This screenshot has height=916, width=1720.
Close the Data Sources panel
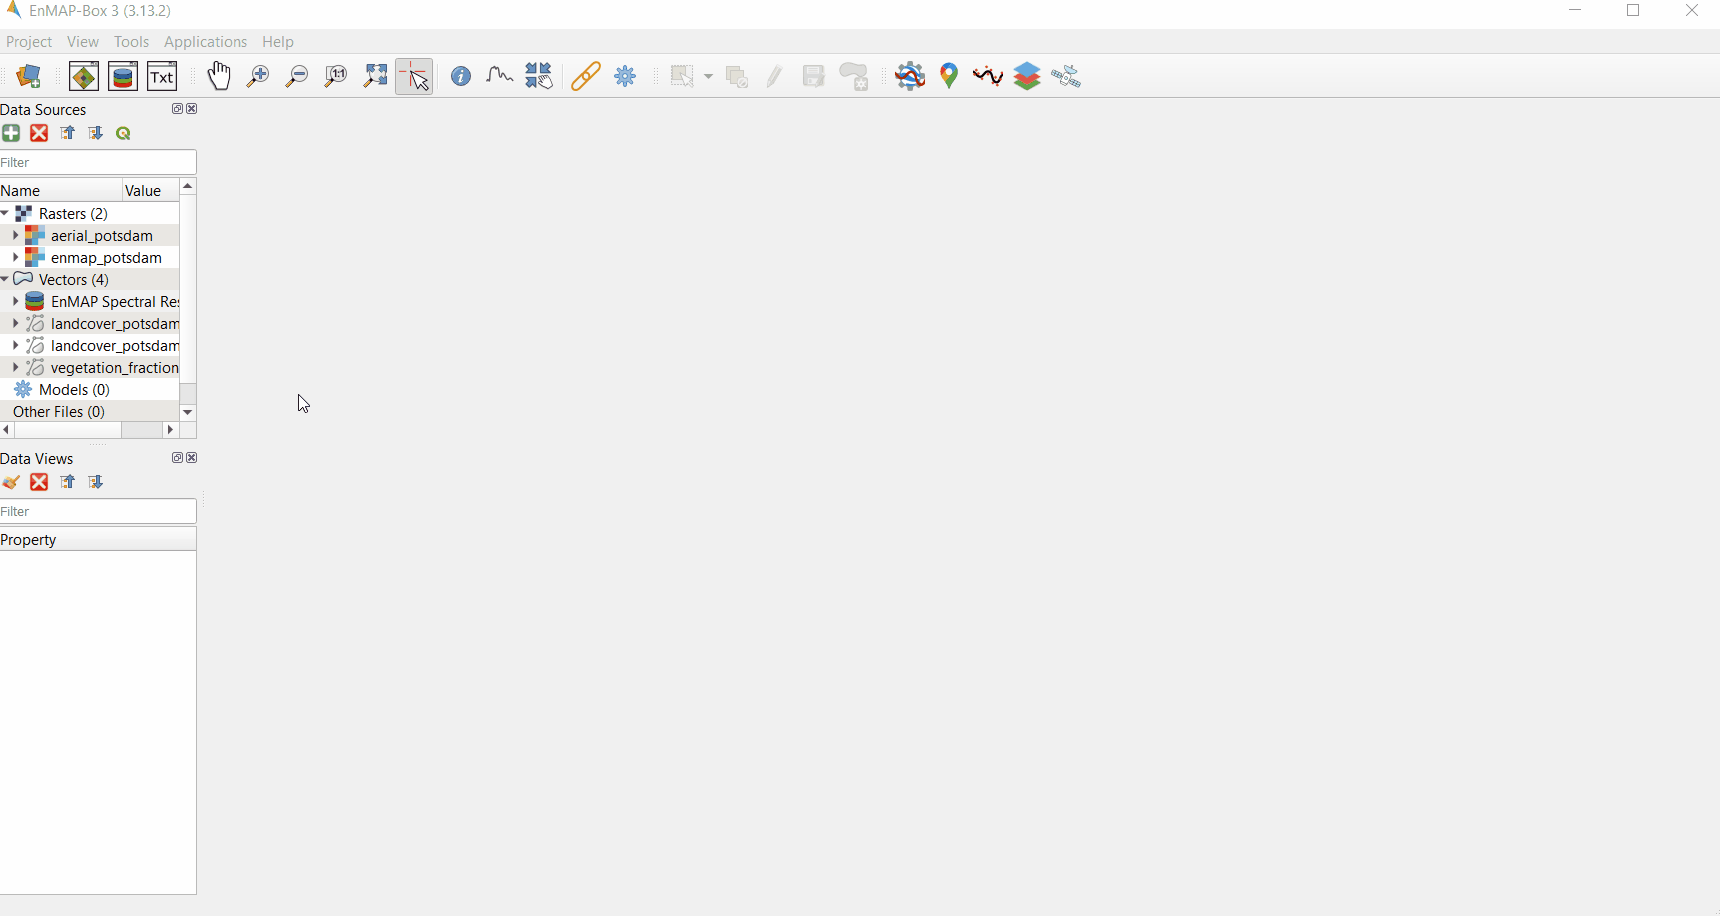coord(192,109)
